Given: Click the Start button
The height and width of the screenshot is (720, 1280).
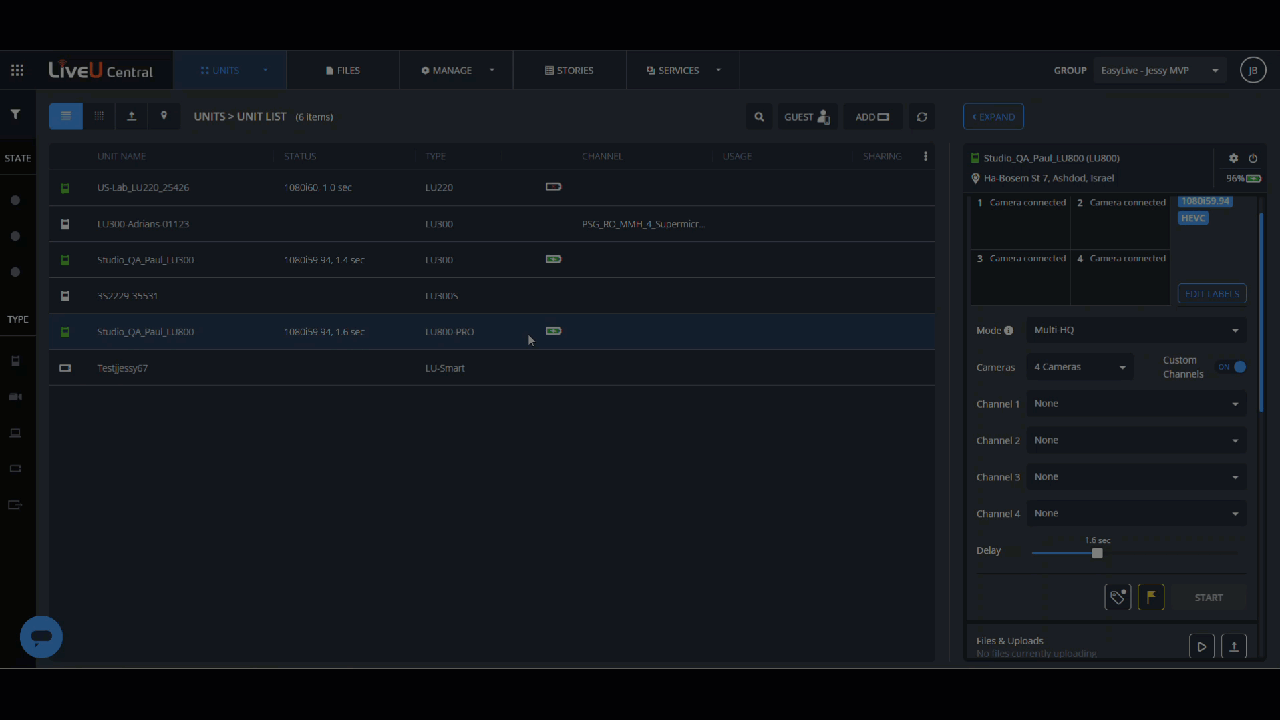Looking at the screenshot, I should tap(1209, 597).
